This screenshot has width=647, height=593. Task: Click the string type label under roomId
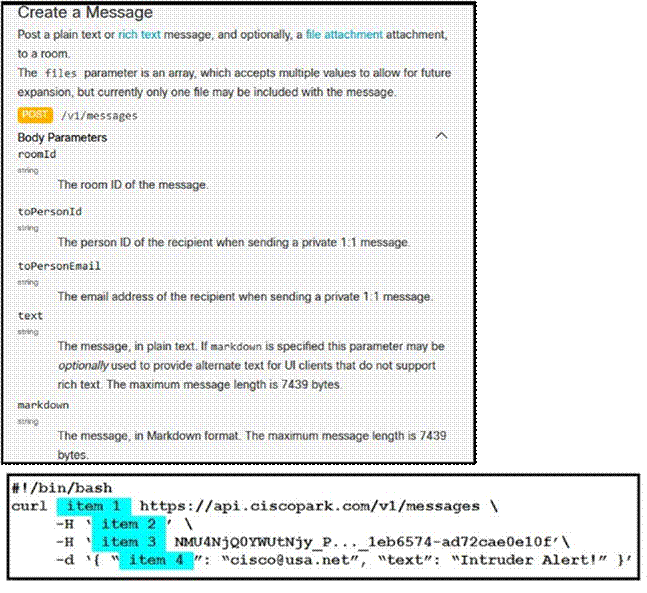(28, 170)
